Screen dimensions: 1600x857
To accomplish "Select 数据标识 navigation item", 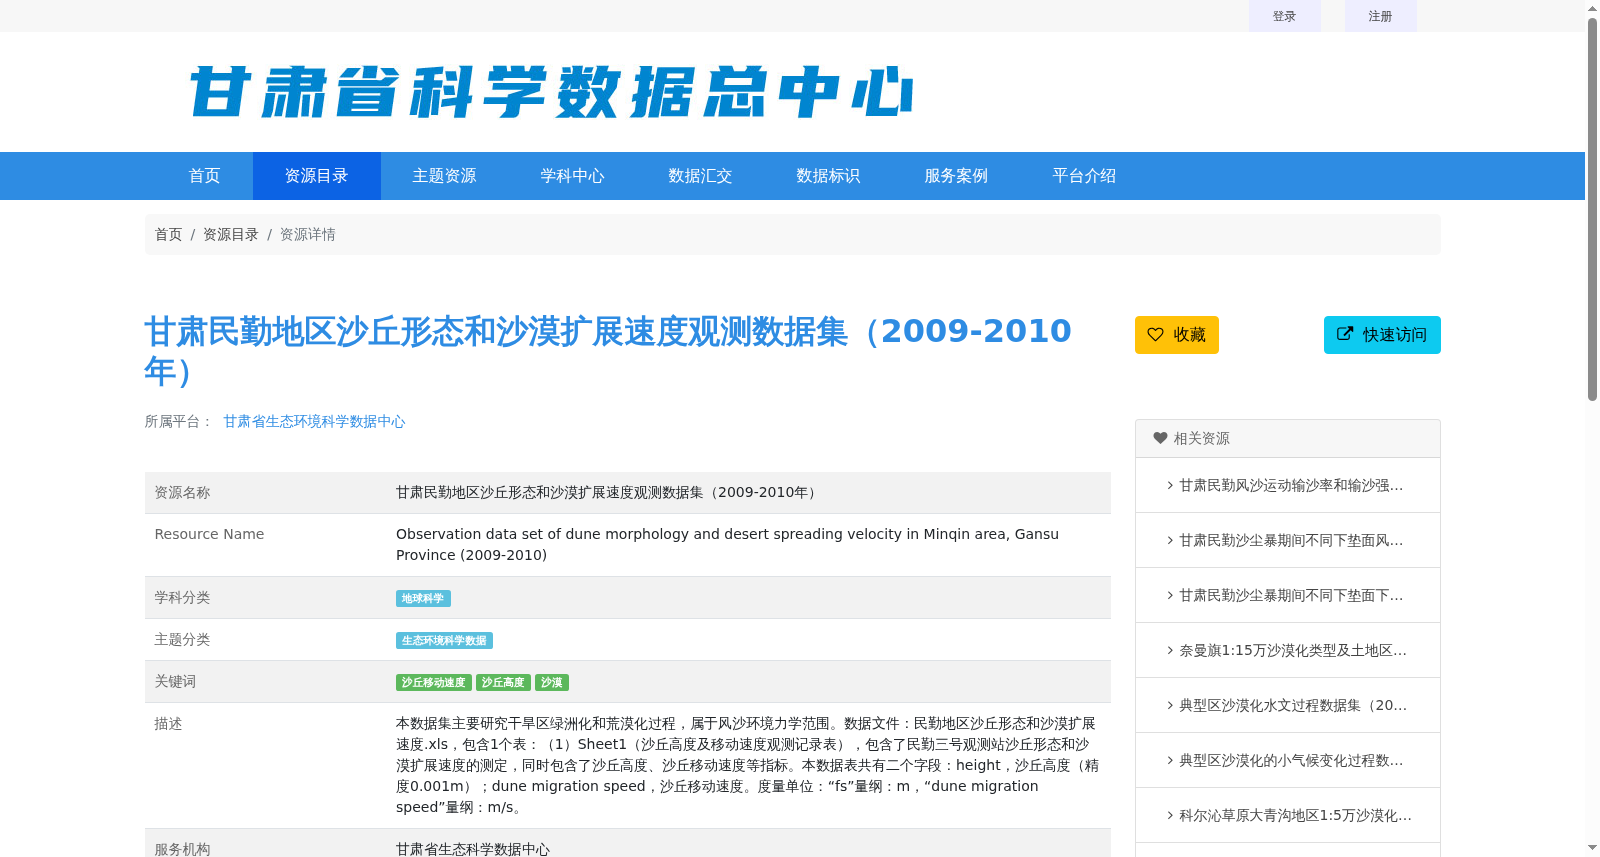I will pos(829,176).
